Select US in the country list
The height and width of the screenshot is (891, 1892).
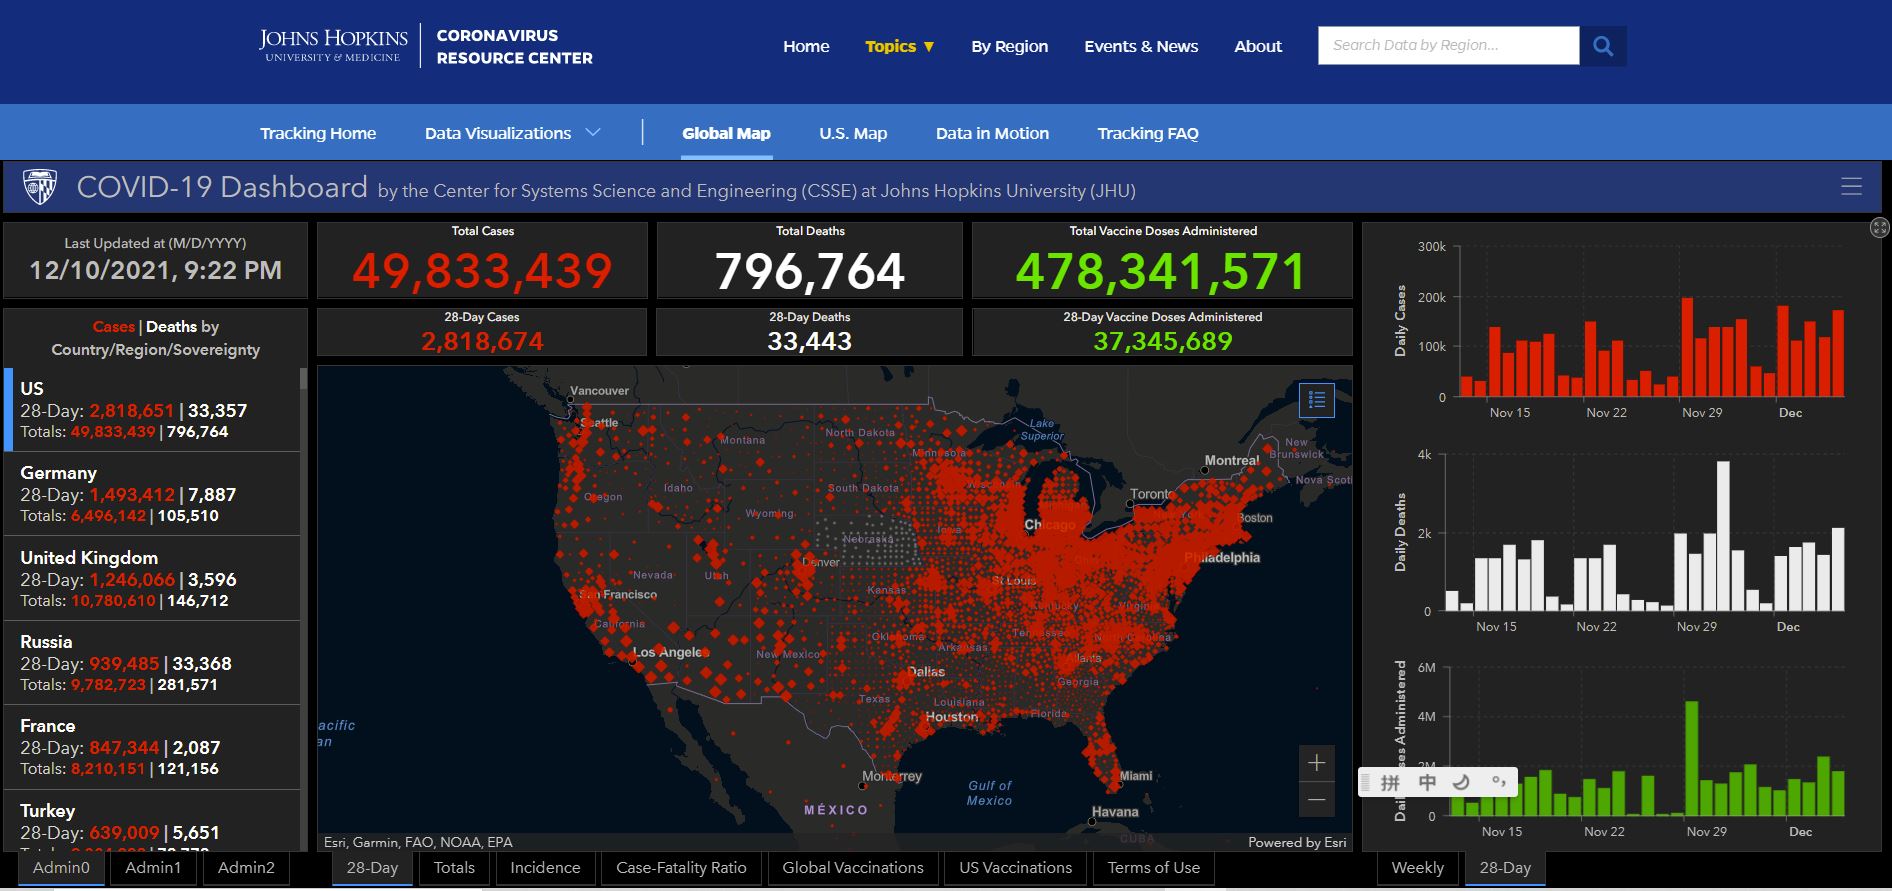pos(152,410)
